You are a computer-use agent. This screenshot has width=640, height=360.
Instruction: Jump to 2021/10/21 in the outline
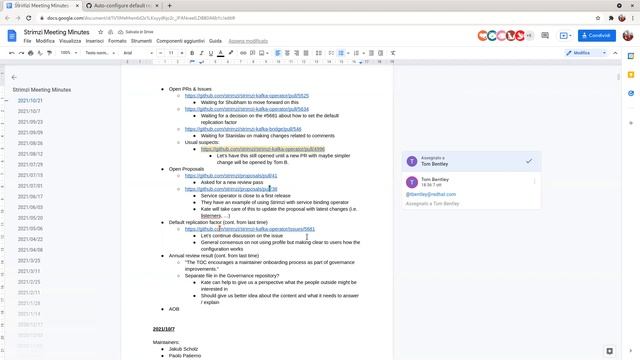[x=30, y=100]
